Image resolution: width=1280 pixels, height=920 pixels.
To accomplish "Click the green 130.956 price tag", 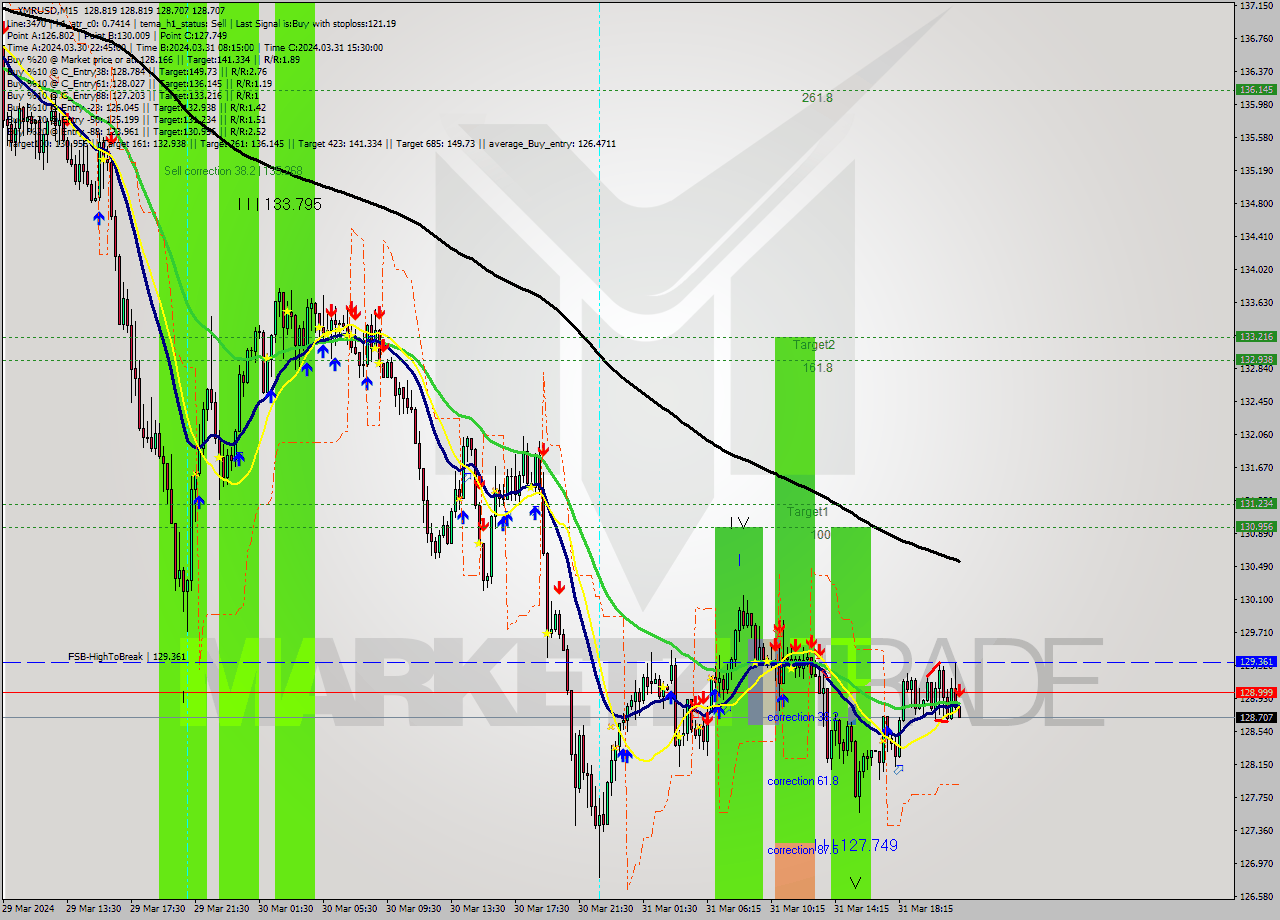I will 1256,526.
